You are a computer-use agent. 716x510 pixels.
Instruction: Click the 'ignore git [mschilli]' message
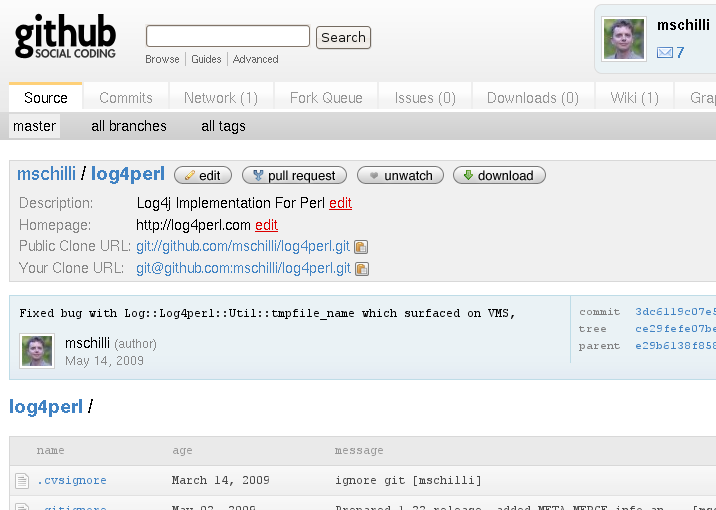click(408, 480)
